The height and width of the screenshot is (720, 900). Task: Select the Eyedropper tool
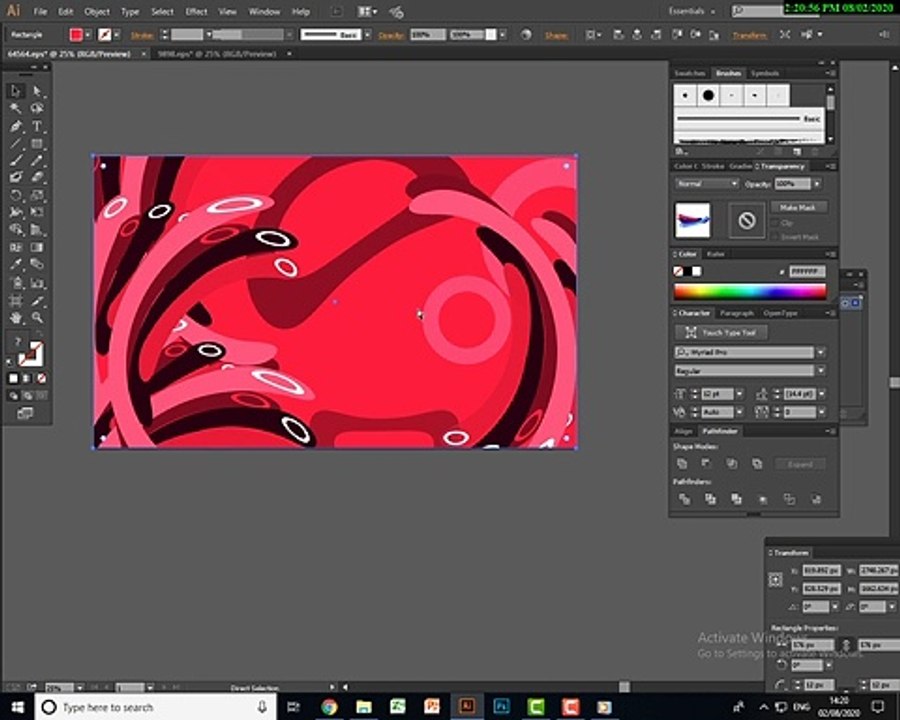[x=15, y=265]
